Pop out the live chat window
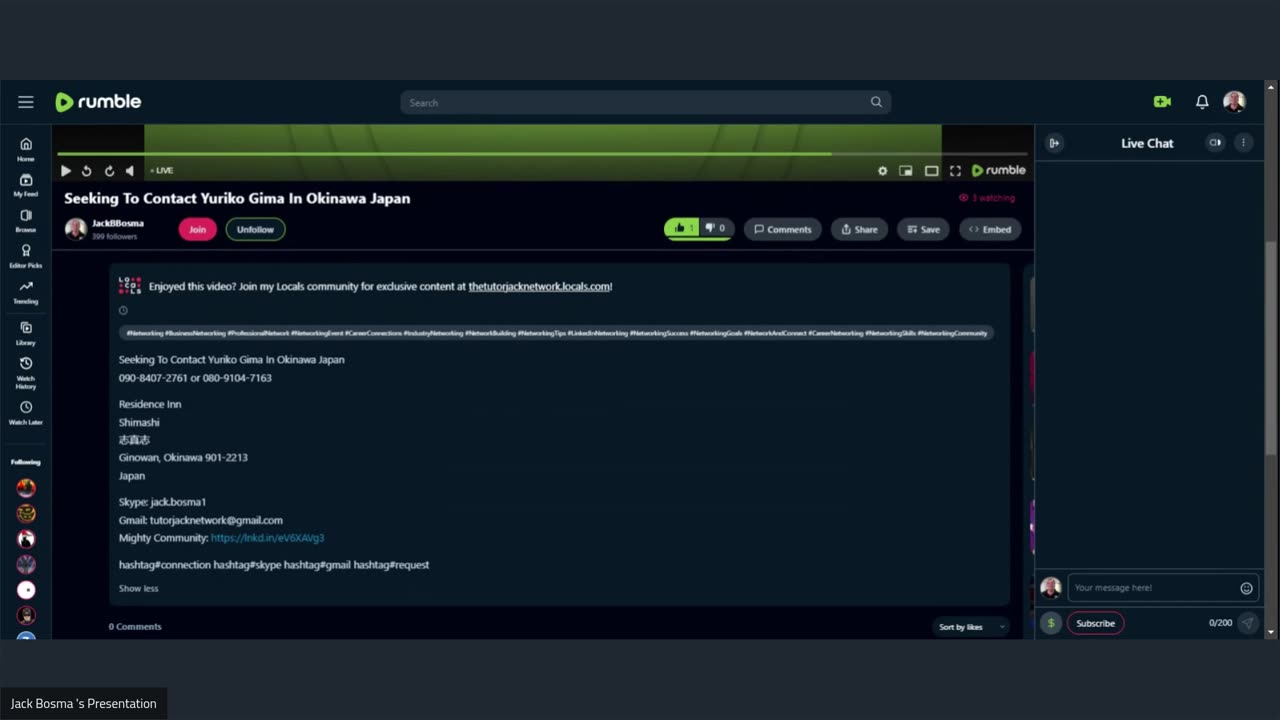This screenshot has height=720, width=1280. point(1215,143)
